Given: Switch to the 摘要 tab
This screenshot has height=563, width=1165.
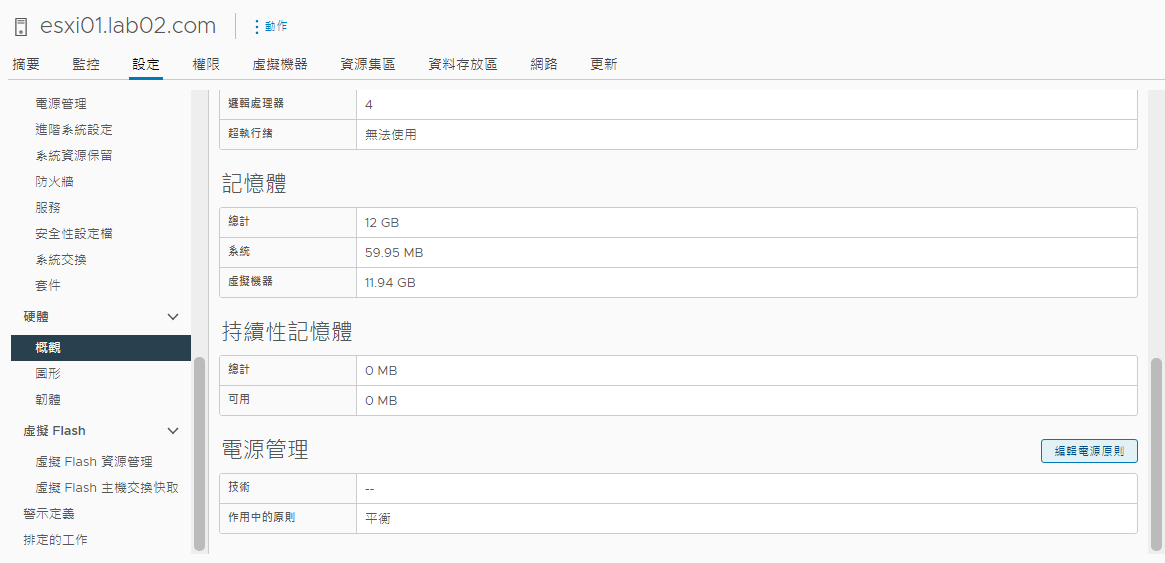Looking at the screenshot, I should (26, 64).
